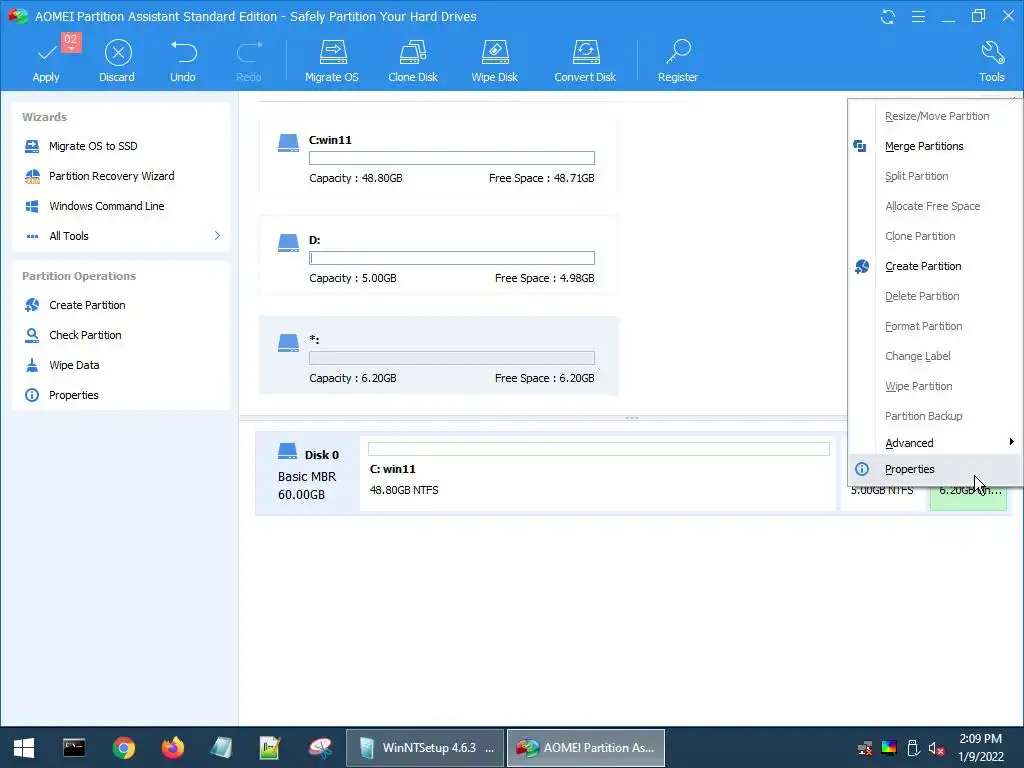Select the D: partition card
The image size is (1024, 768).
438,255
